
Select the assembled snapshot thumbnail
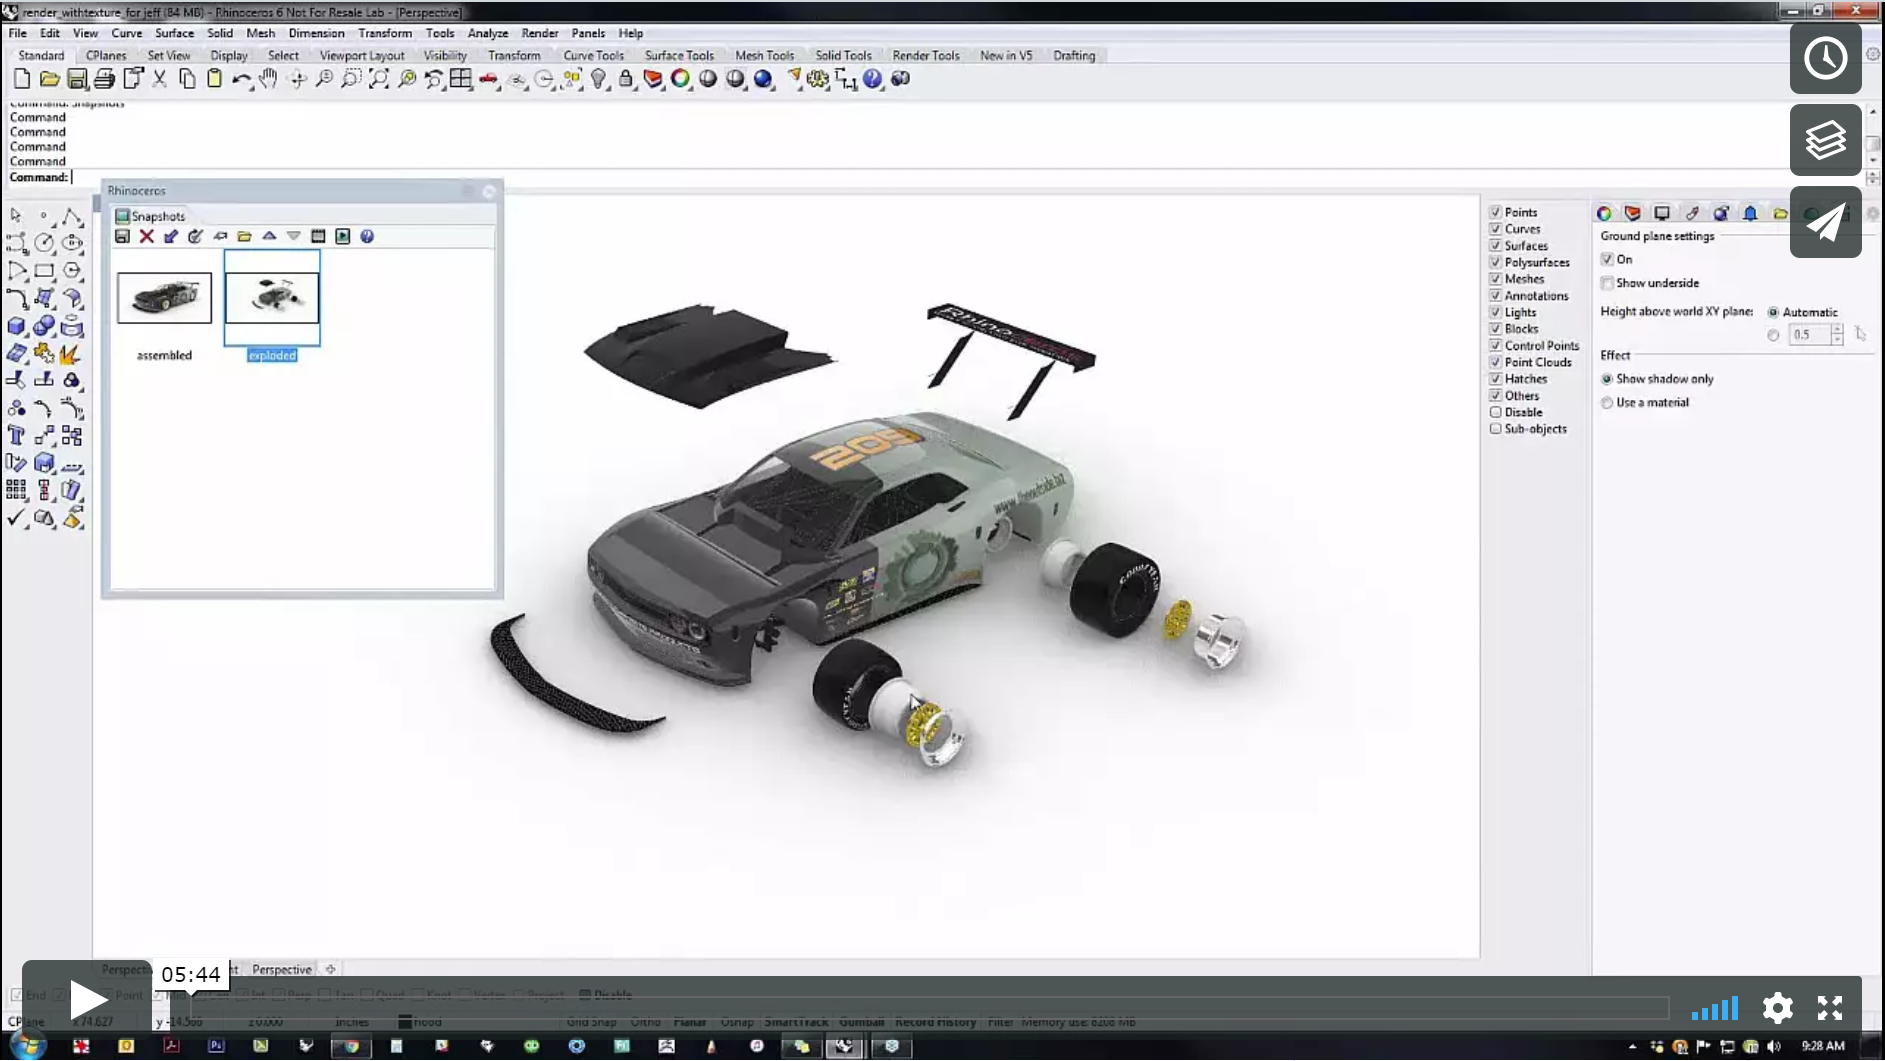pyautogui.click(x=164, y=298)
